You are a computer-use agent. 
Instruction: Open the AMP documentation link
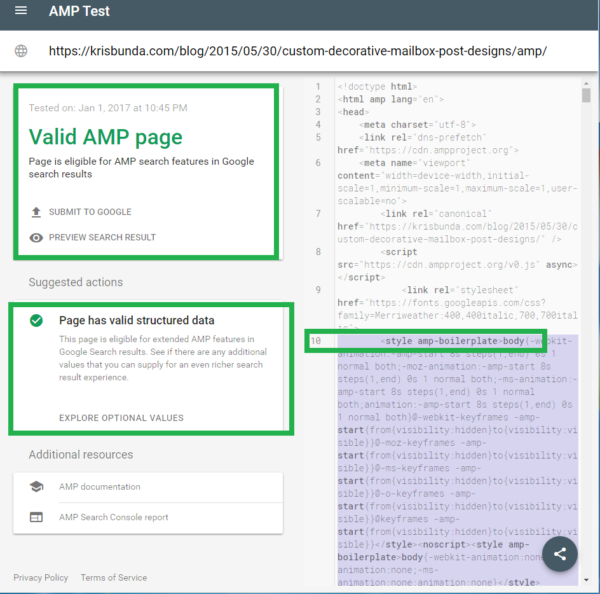(x=99, y=487)
